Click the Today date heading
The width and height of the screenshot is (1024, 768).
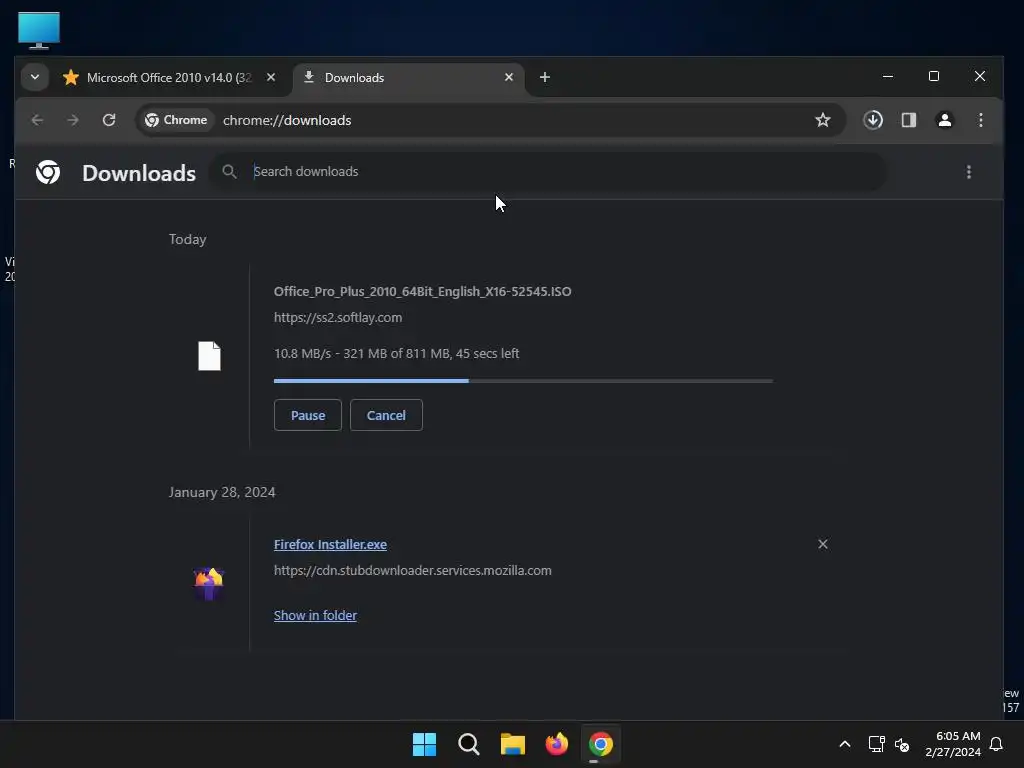coord(187,239)
